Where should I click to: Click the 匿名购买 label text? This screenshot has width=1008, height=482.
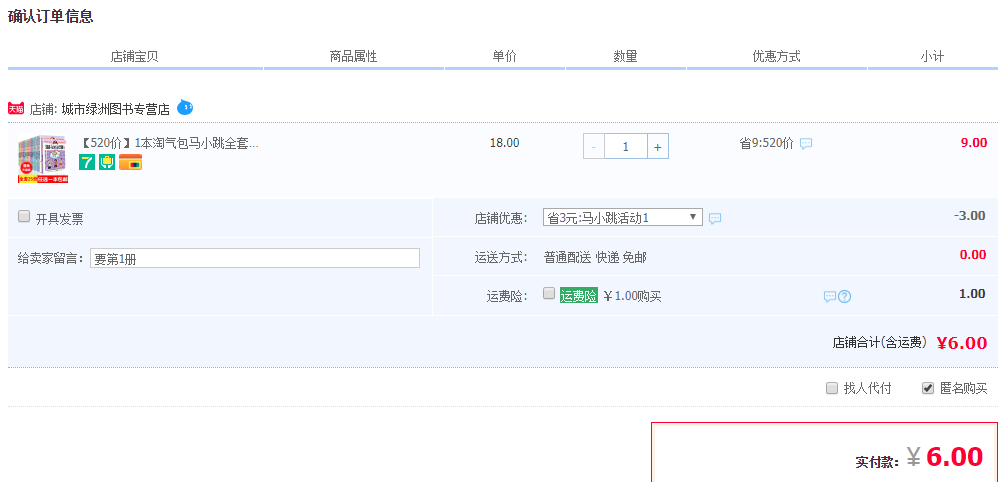pyautogui.click(x=964, y=388)
